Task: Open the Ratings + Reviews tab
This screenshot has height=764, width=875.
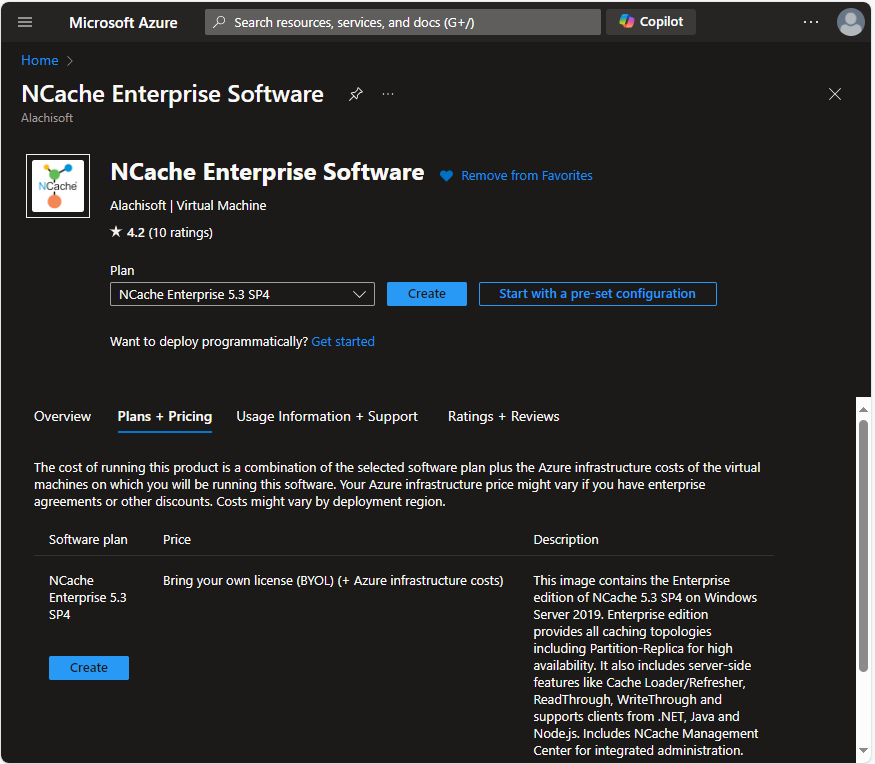Action: (x=503, y=416)
